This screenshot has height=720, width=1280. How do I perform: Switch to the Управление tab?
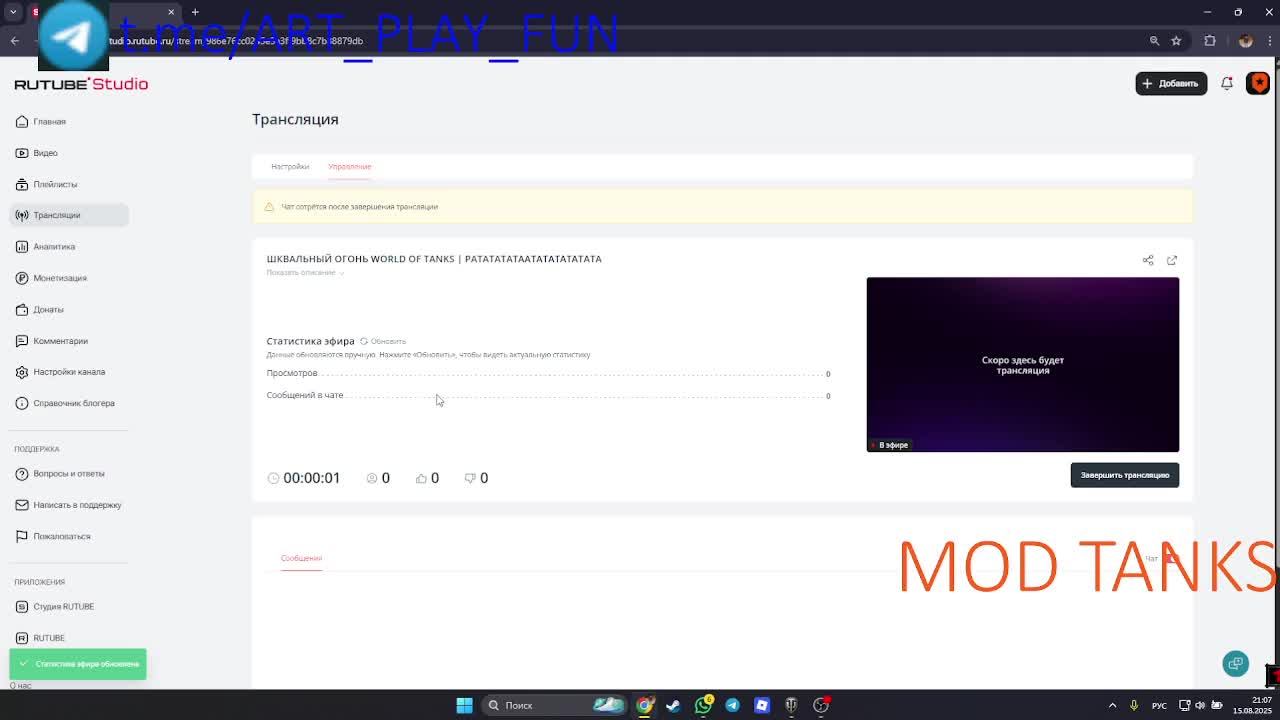point(349,166)
